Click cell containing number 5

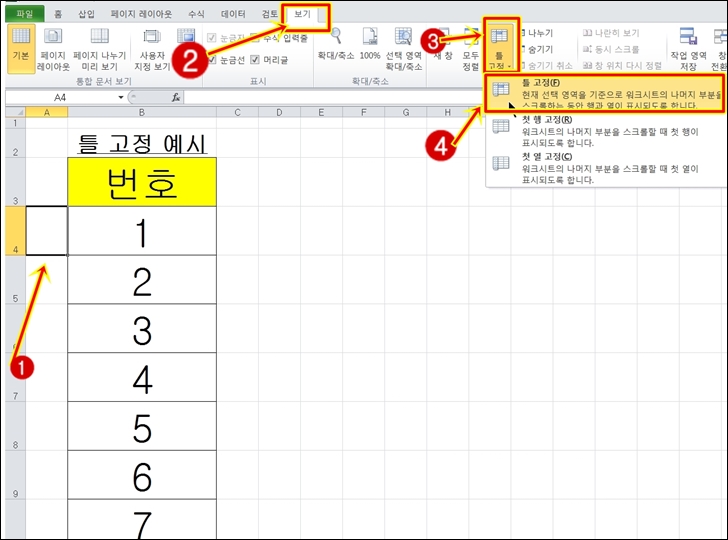[142, 426]
